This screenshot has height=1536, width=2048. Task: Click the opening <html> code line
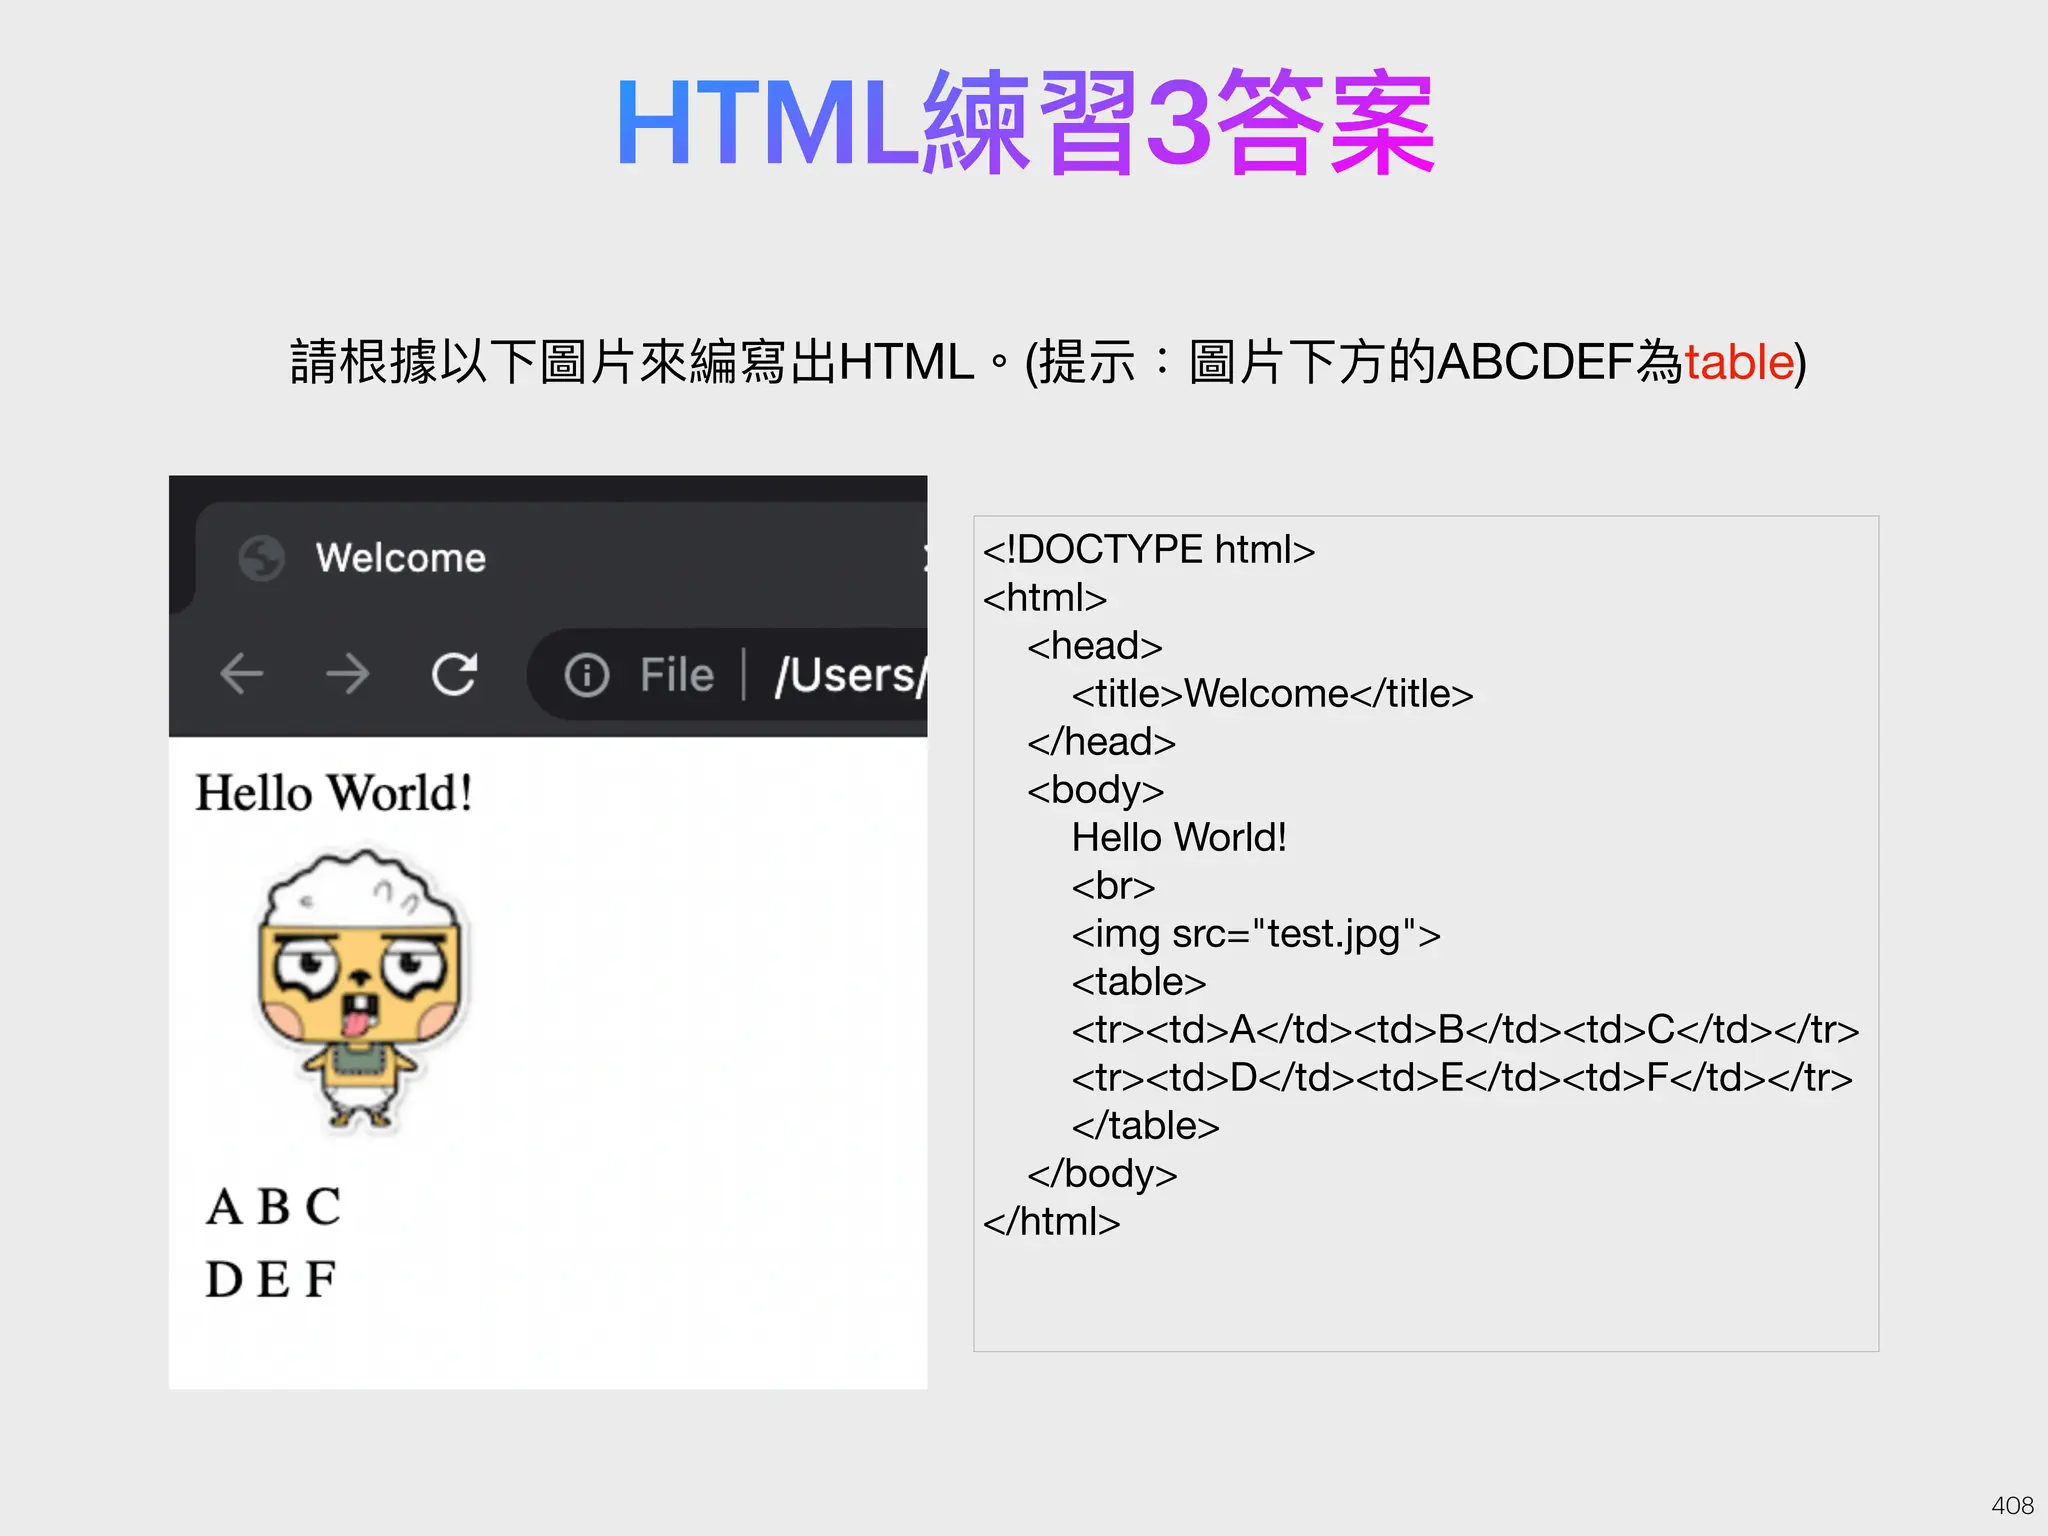(1044, 598)
